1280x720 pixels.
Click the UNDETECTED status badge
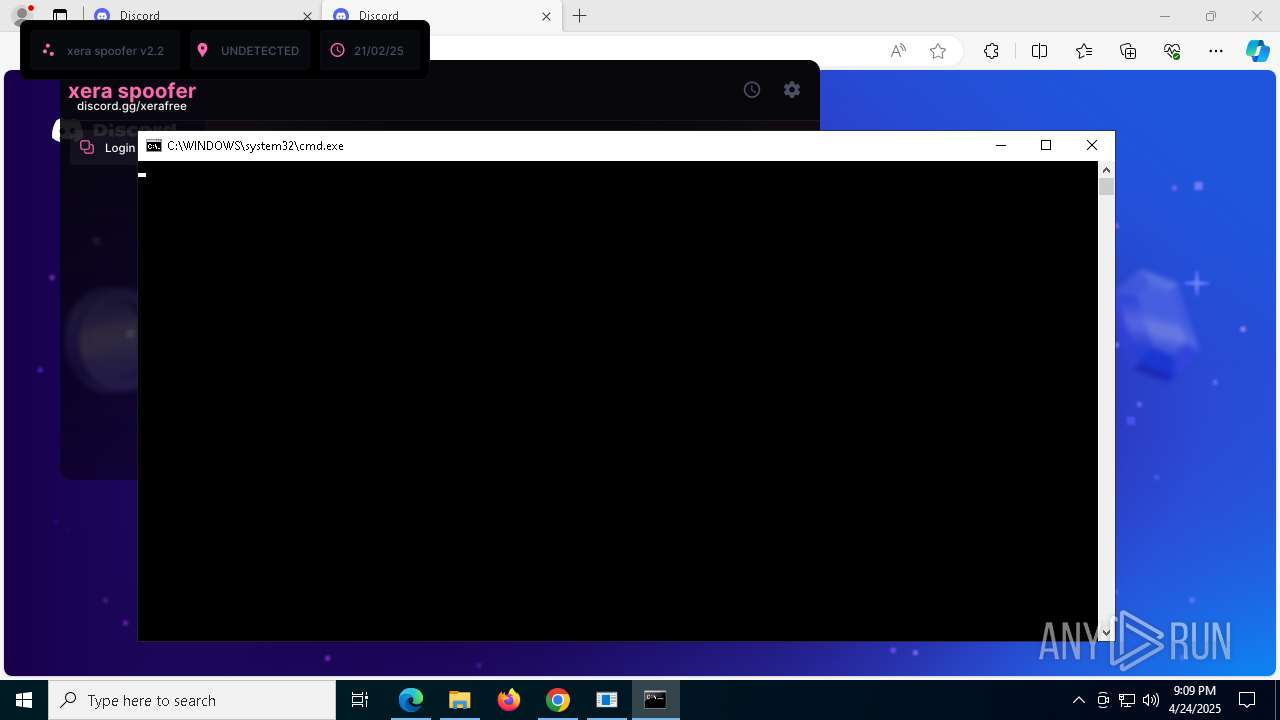250,50
